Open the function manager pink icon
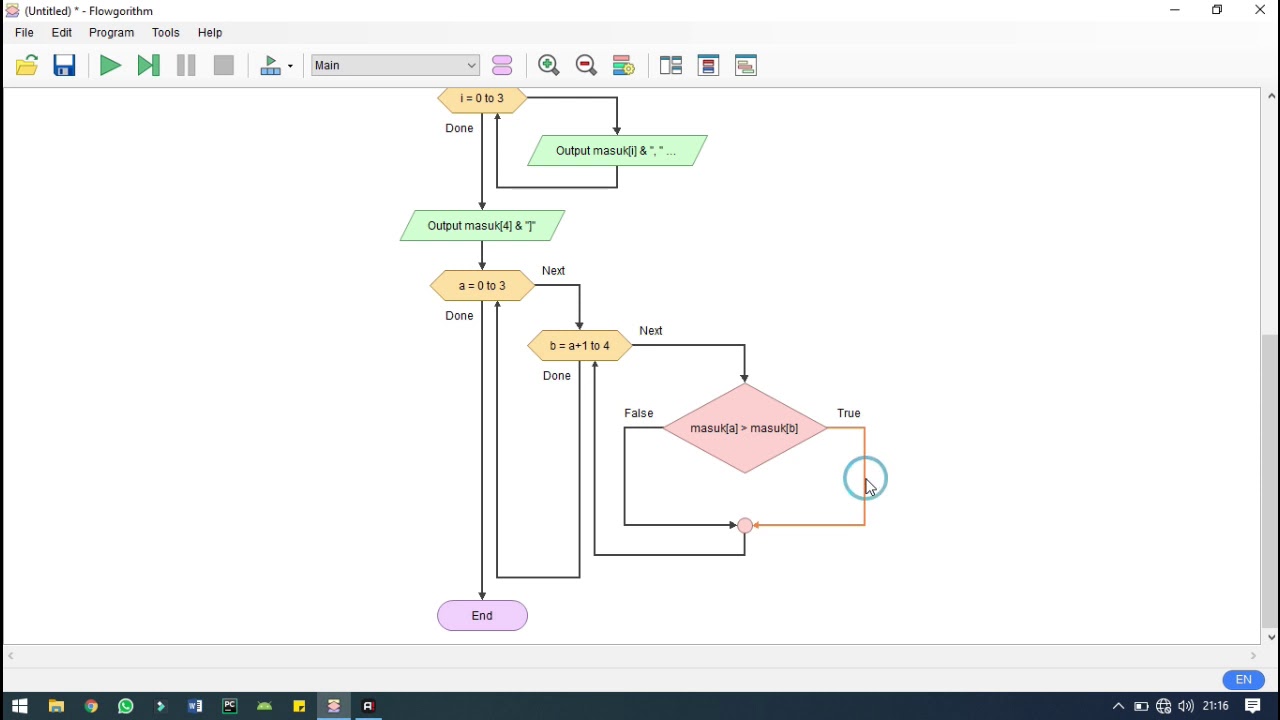This screenshot has height=720, width=1280. [x=503, y=66]
